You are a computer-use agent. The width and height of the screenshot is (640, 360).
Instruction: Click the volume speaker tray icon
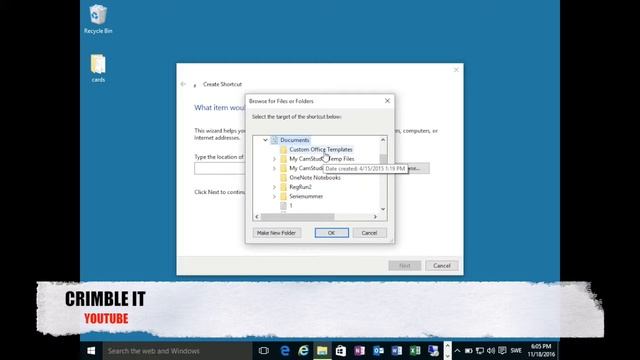491,351
